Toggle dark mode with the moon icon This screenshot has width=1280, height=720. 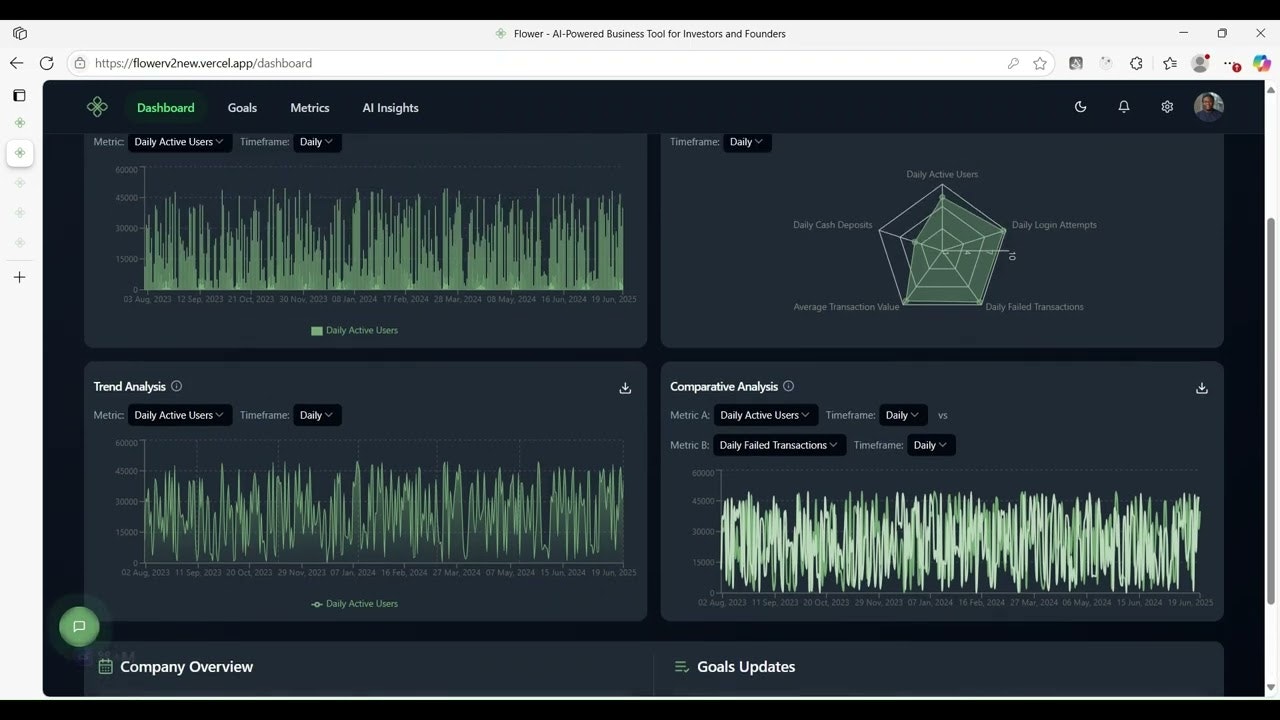click(1080, 107)
